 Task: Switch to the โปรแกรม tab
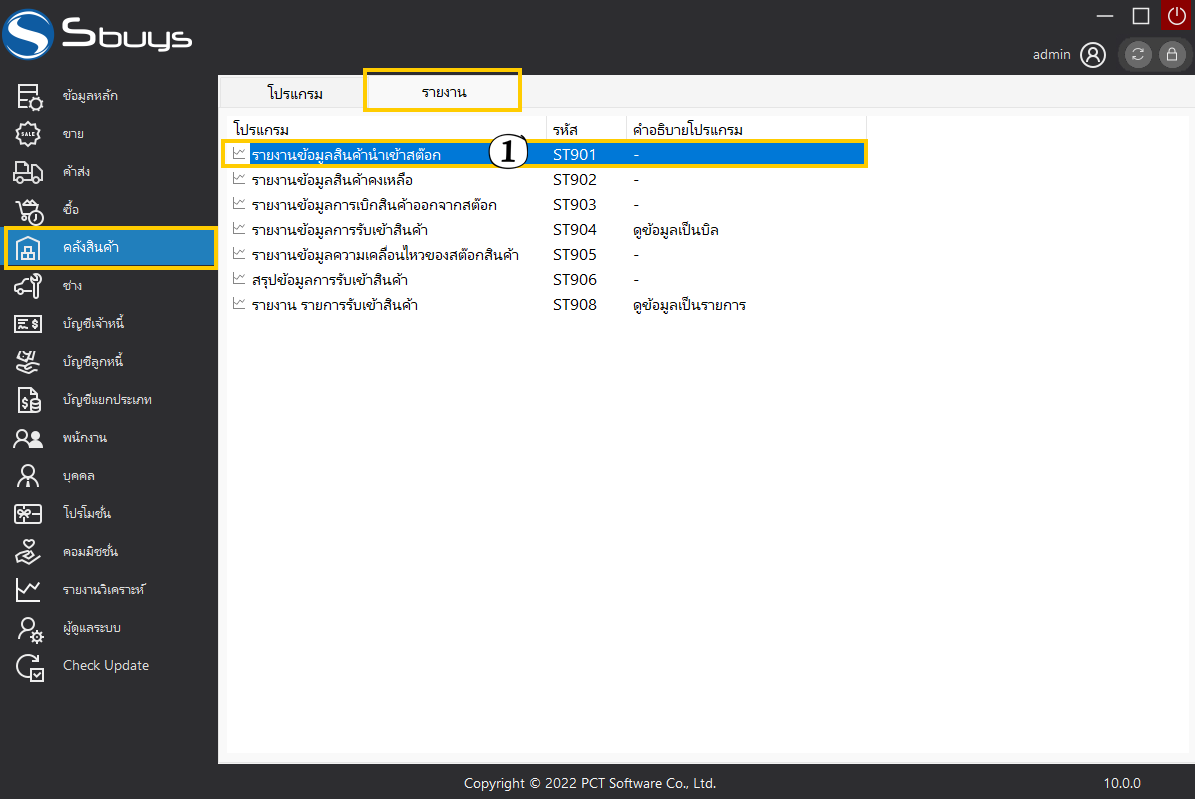pyautogui.click(x=295, y=93)
